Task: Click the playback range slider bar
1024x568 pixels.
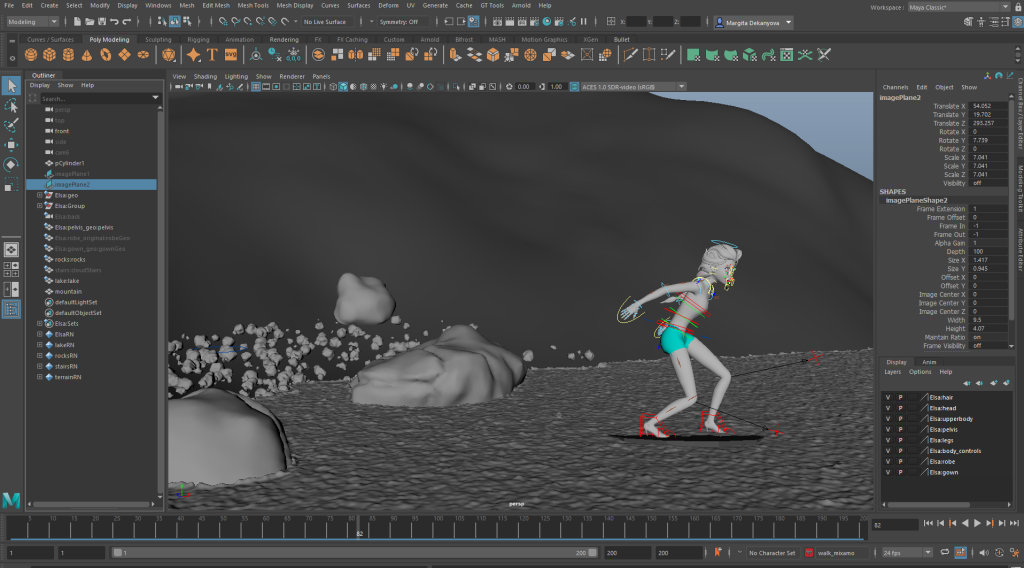Action: [x=355, y=552]
